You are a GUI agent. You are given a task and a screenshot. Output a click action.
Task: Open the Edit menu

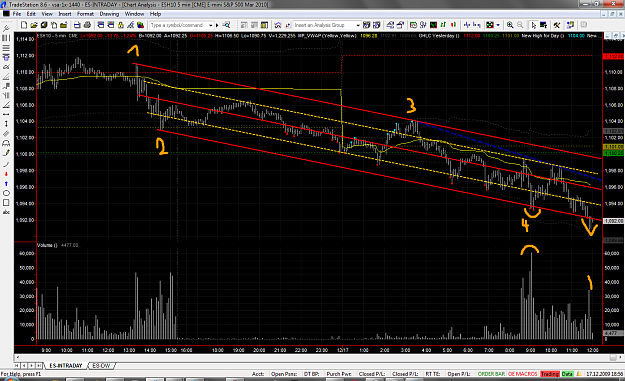pos(31,14)
